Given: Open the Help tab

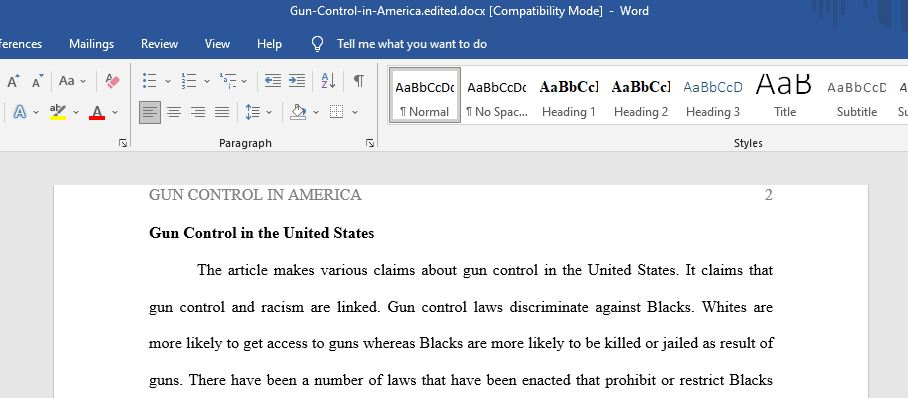Looking at the screenshot, I should 269,44.
